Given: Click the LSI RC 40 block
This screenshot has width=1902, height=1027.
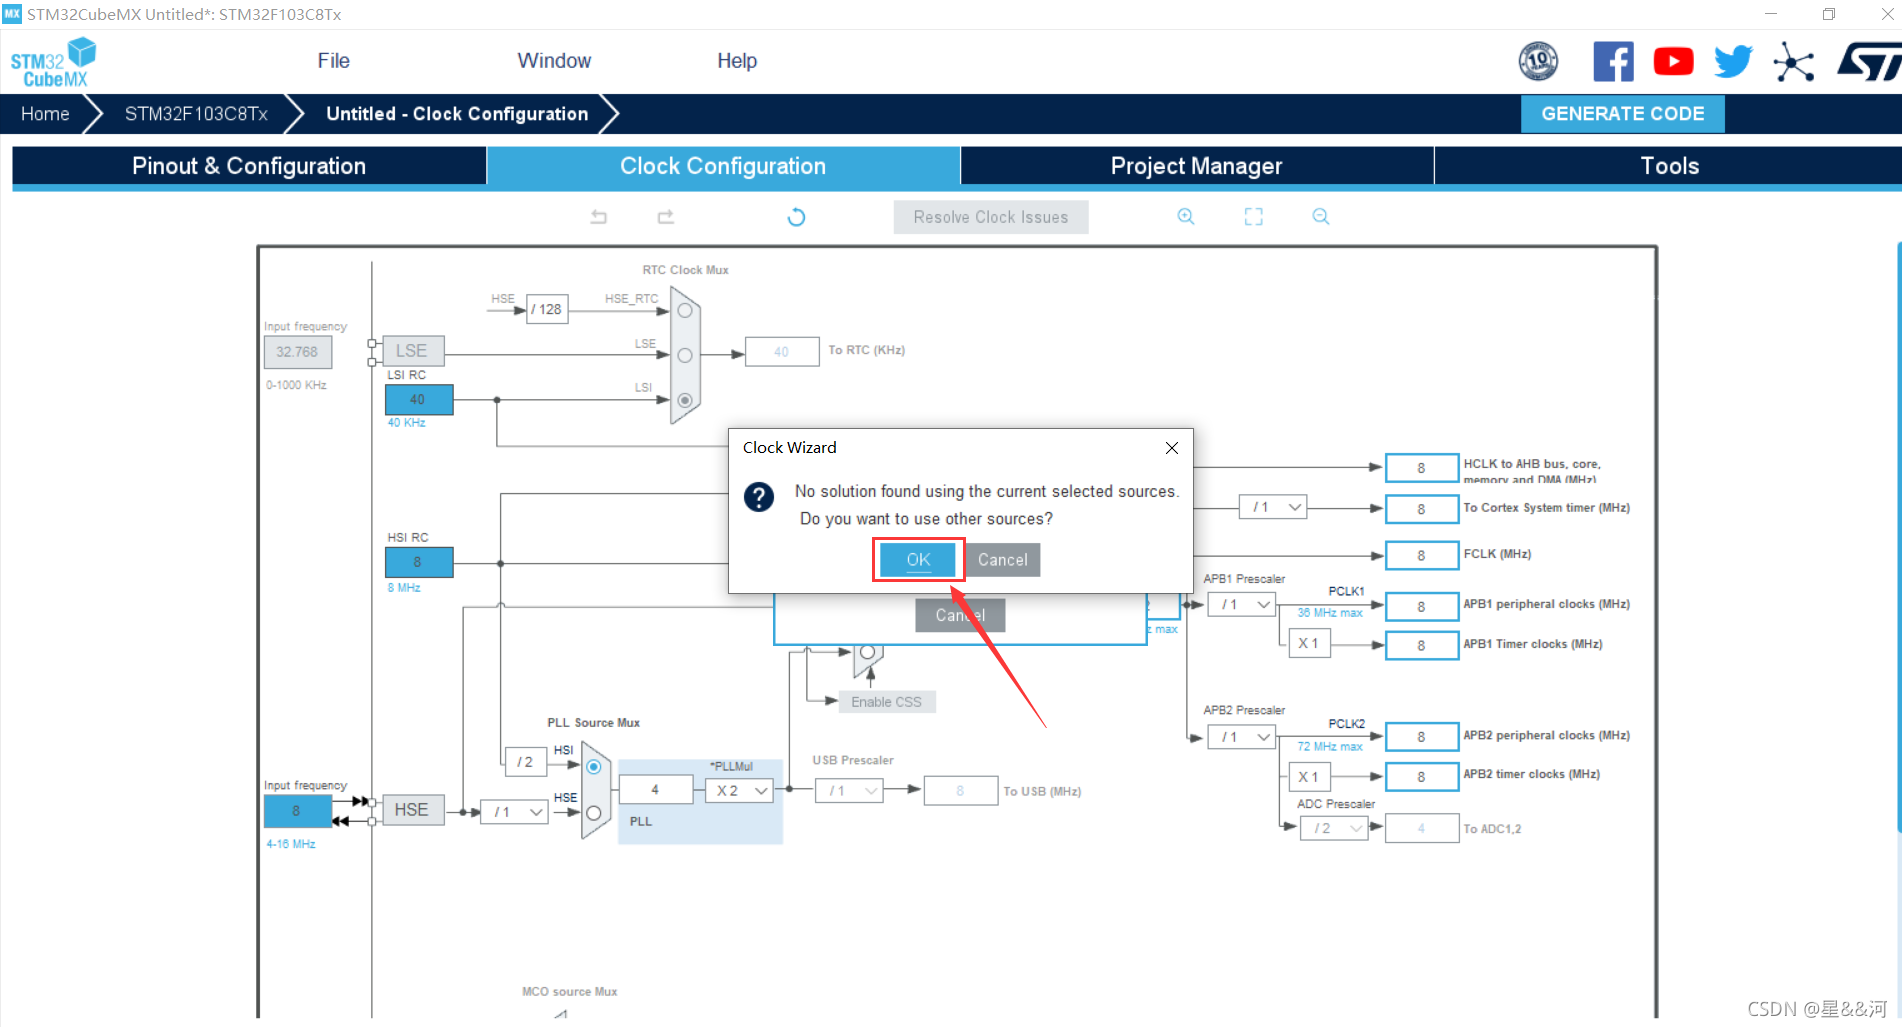Looking at the screenshot, I should tap(419, 399).
